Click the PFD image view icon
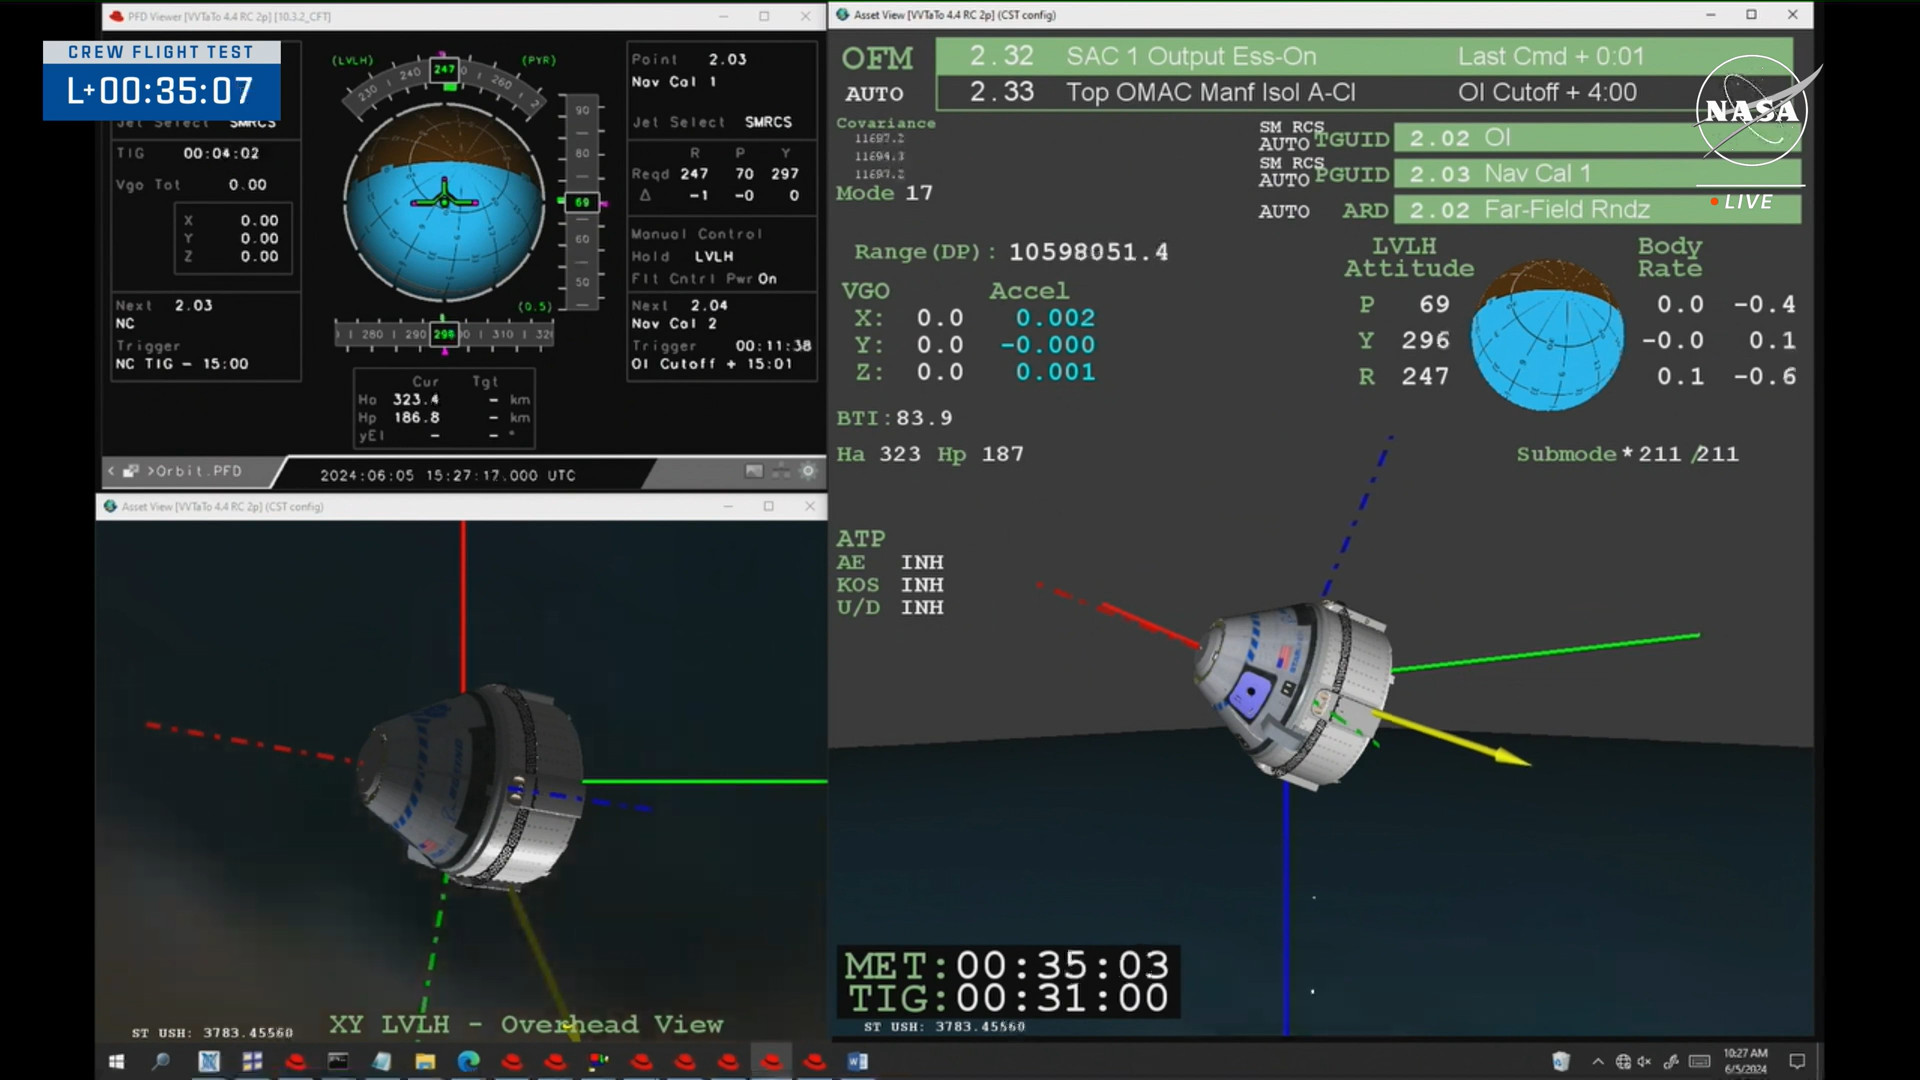The height and width of the screenshot is (1080, 1920). (754, 471)
